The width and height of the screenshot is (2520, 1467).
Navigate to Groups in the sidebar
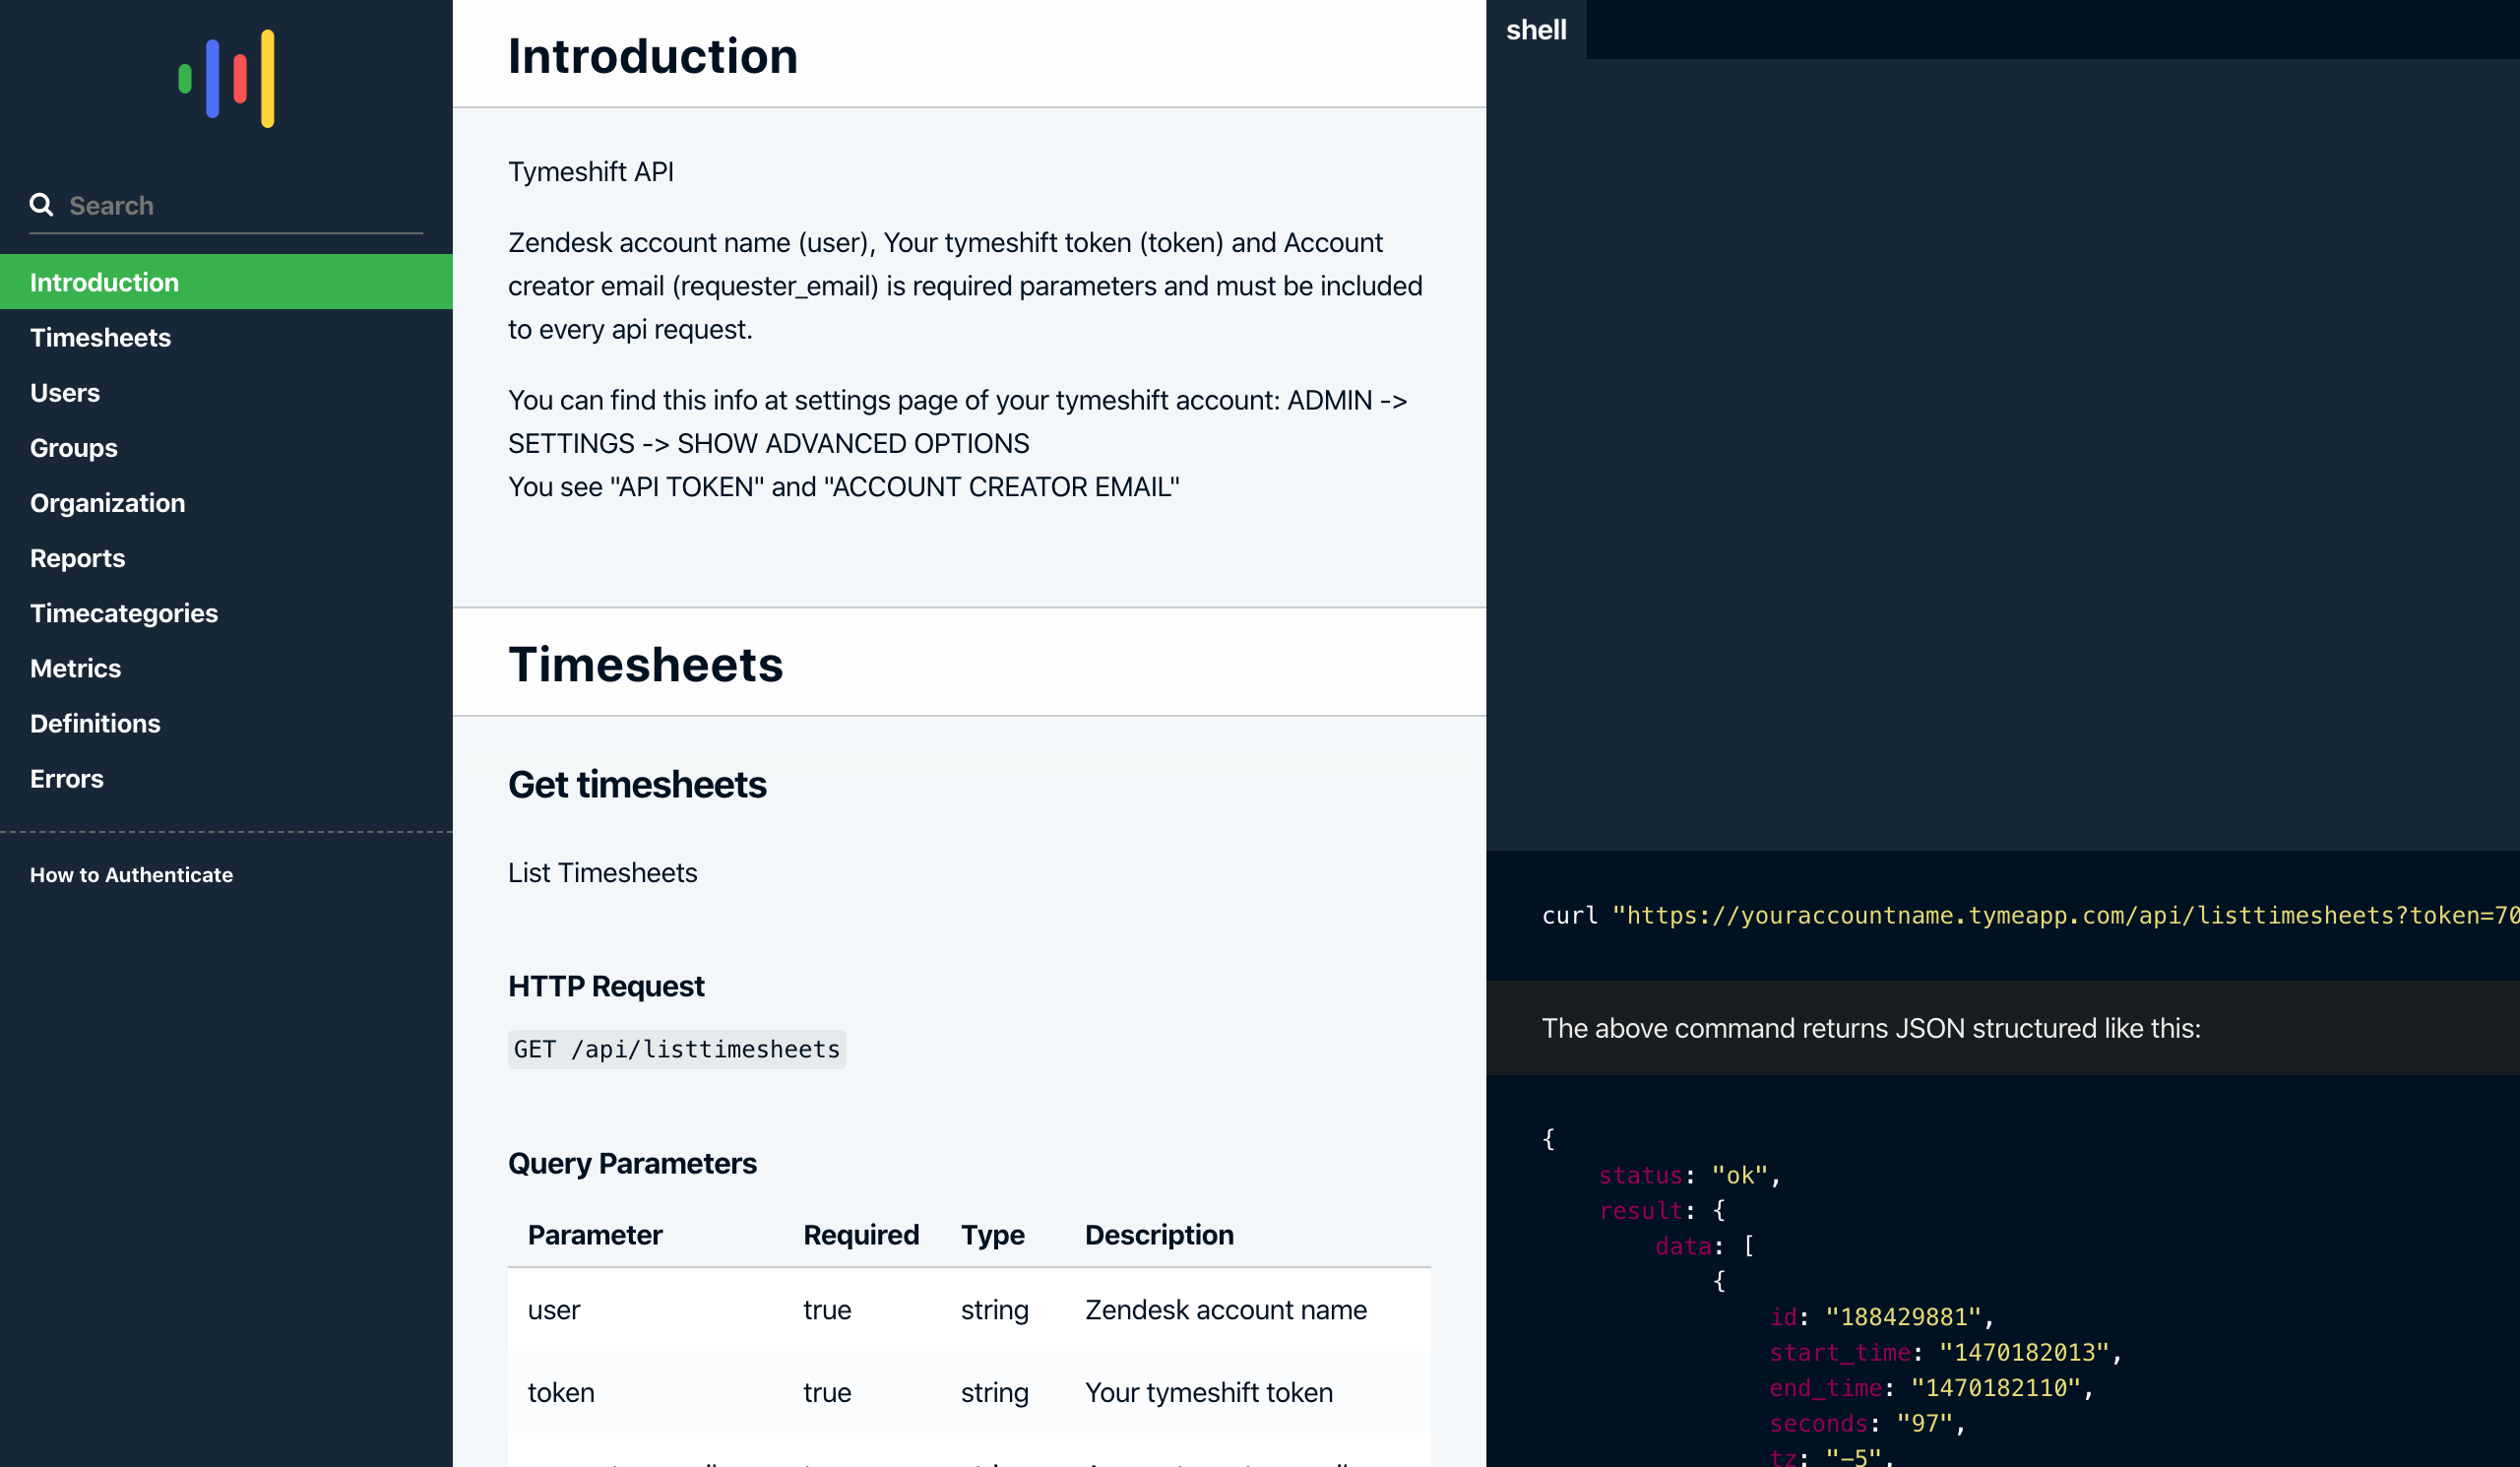coord(226,447)
